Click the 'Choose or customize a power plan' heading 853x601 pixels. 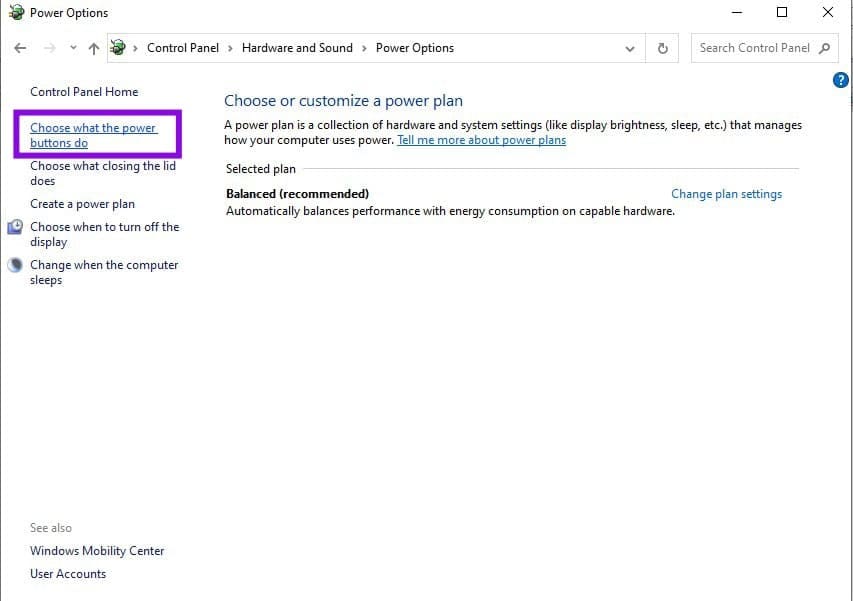pyautogui.click(x=343, y=101)
